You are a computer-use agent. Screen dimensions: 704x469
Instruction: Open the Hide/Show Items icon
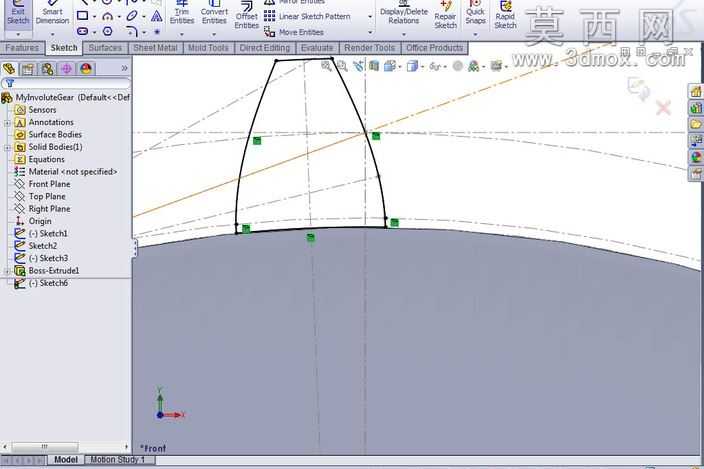(435, 66)
